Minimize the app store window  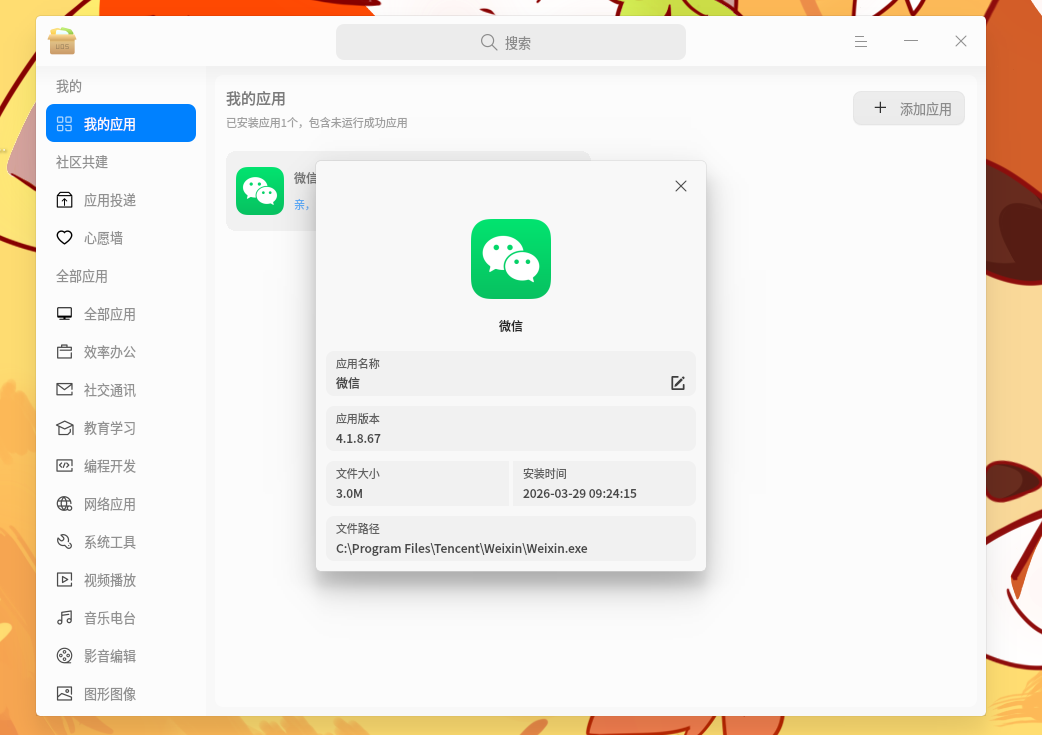910,41
